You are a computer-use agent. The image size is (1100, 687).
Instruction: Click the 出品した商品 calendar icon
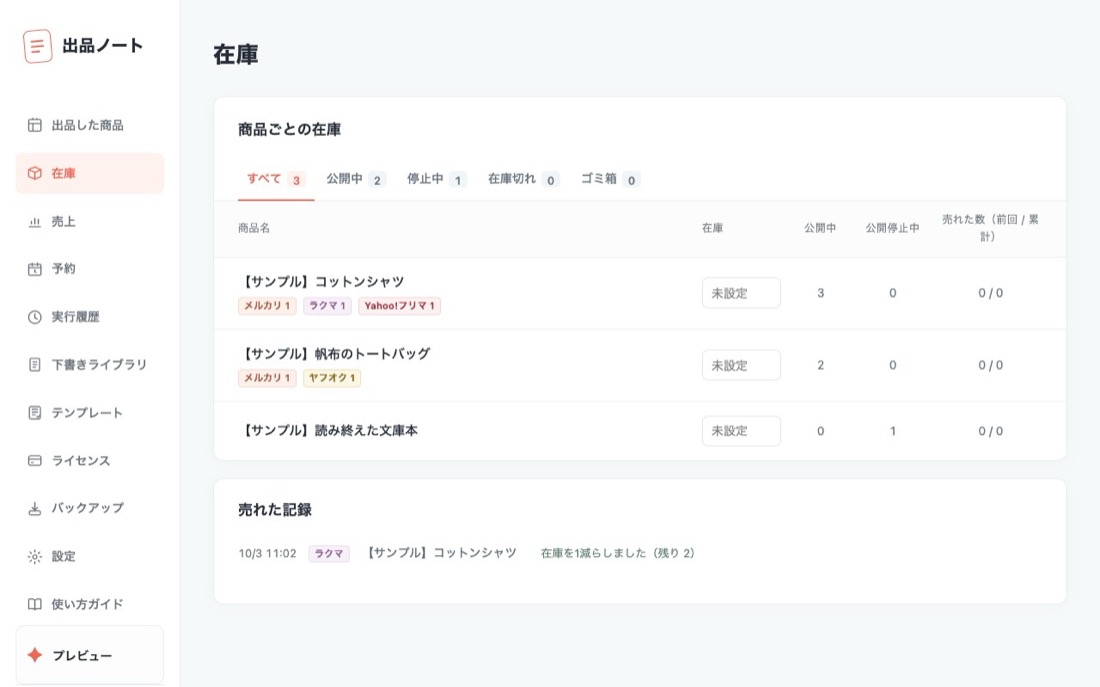[x=34, y=126]
